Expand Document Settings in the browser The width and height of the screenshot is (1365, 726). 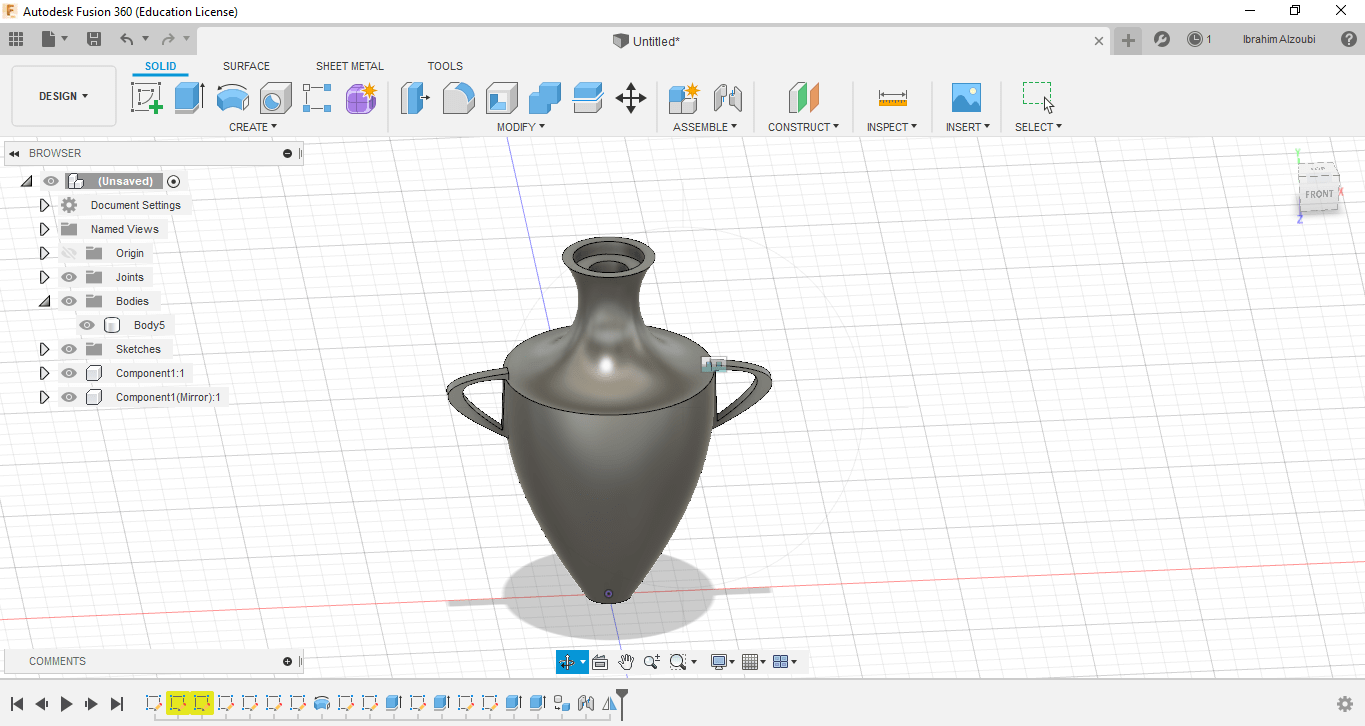click(44, 205)
